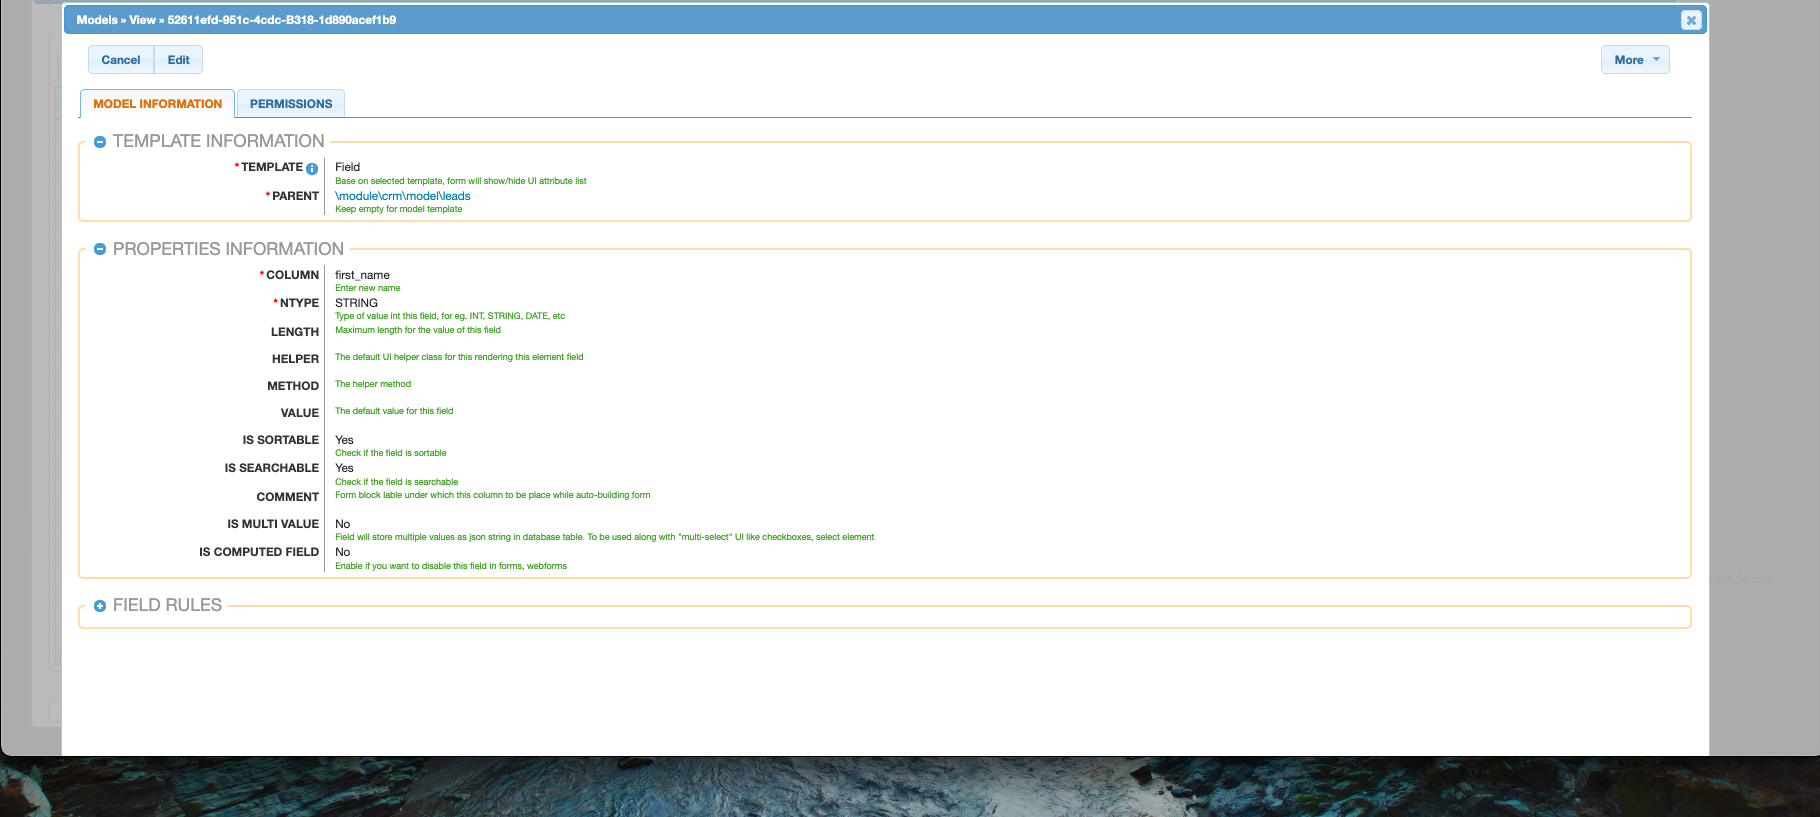This screenshot has height=817, width=1820.
Task: Select the STRING ntype value
Action: coord(356,303)
